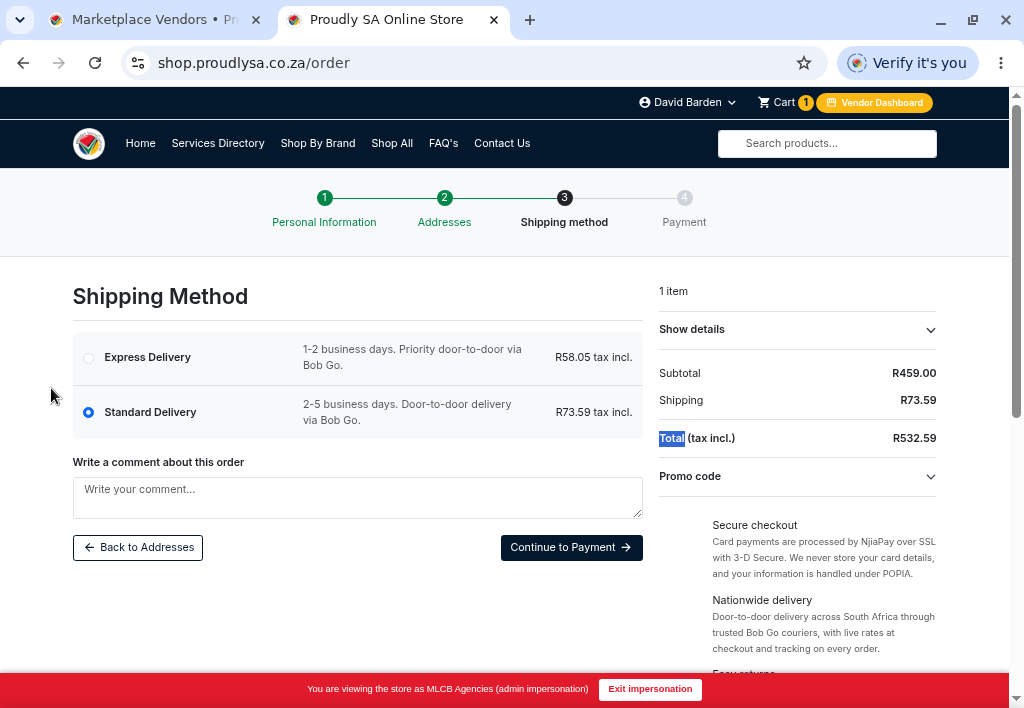
Task: Click scrollbar up arrow
Action: pos(1016,95)
